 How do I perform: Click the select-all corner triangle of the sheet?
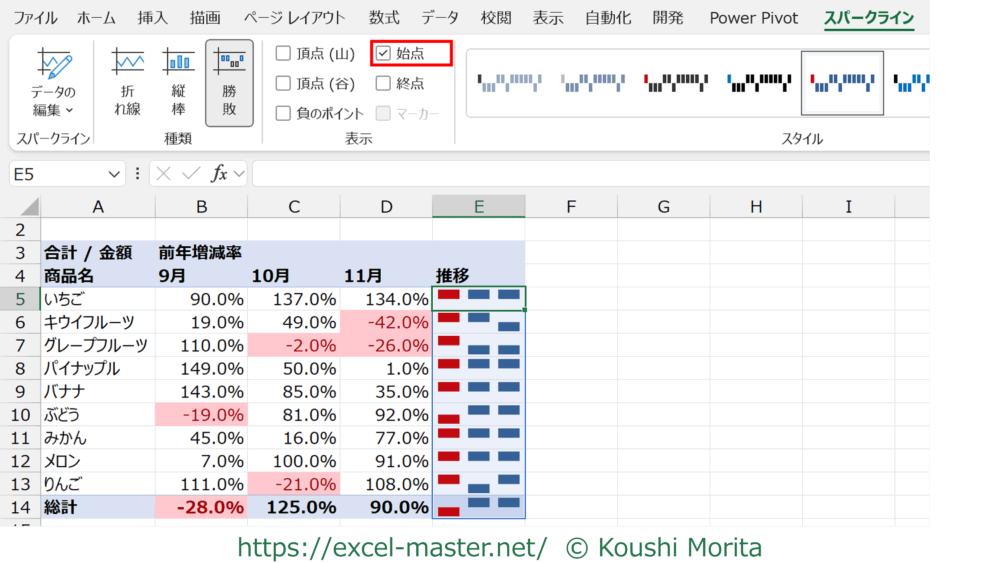[x=27, y=207]
